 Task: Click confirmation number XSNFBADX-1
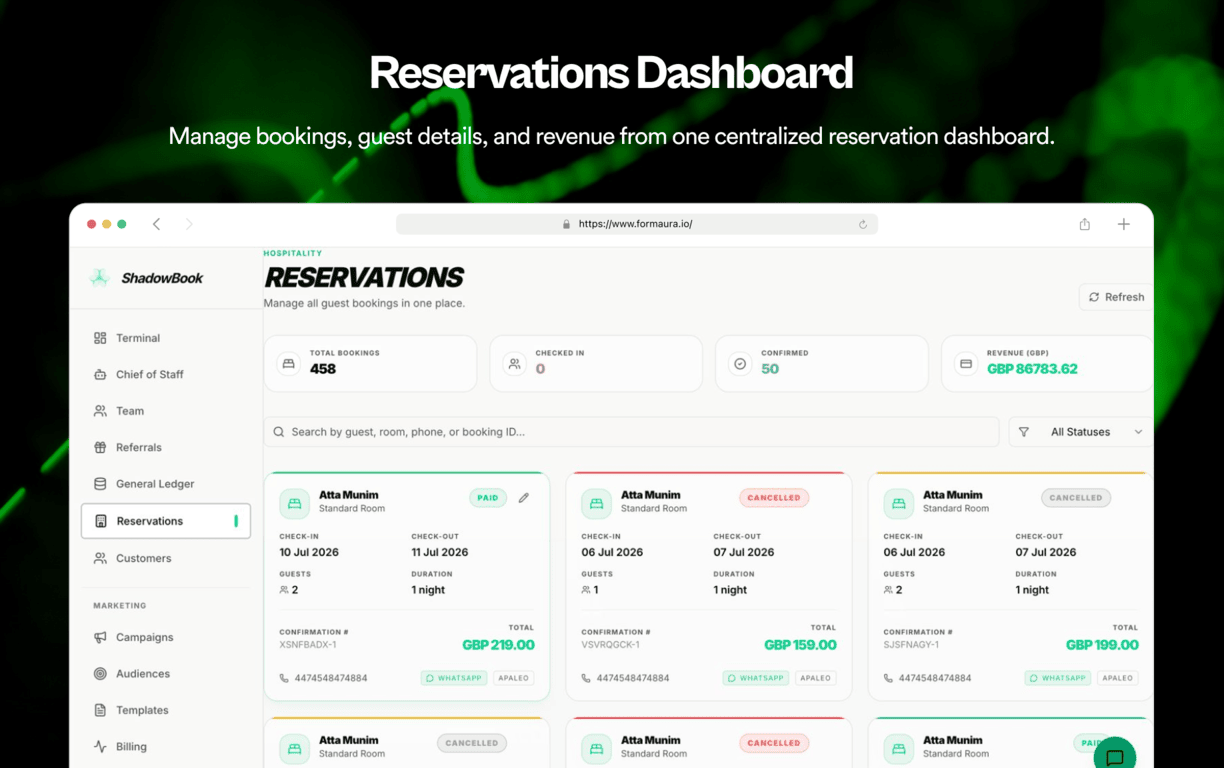308,645
